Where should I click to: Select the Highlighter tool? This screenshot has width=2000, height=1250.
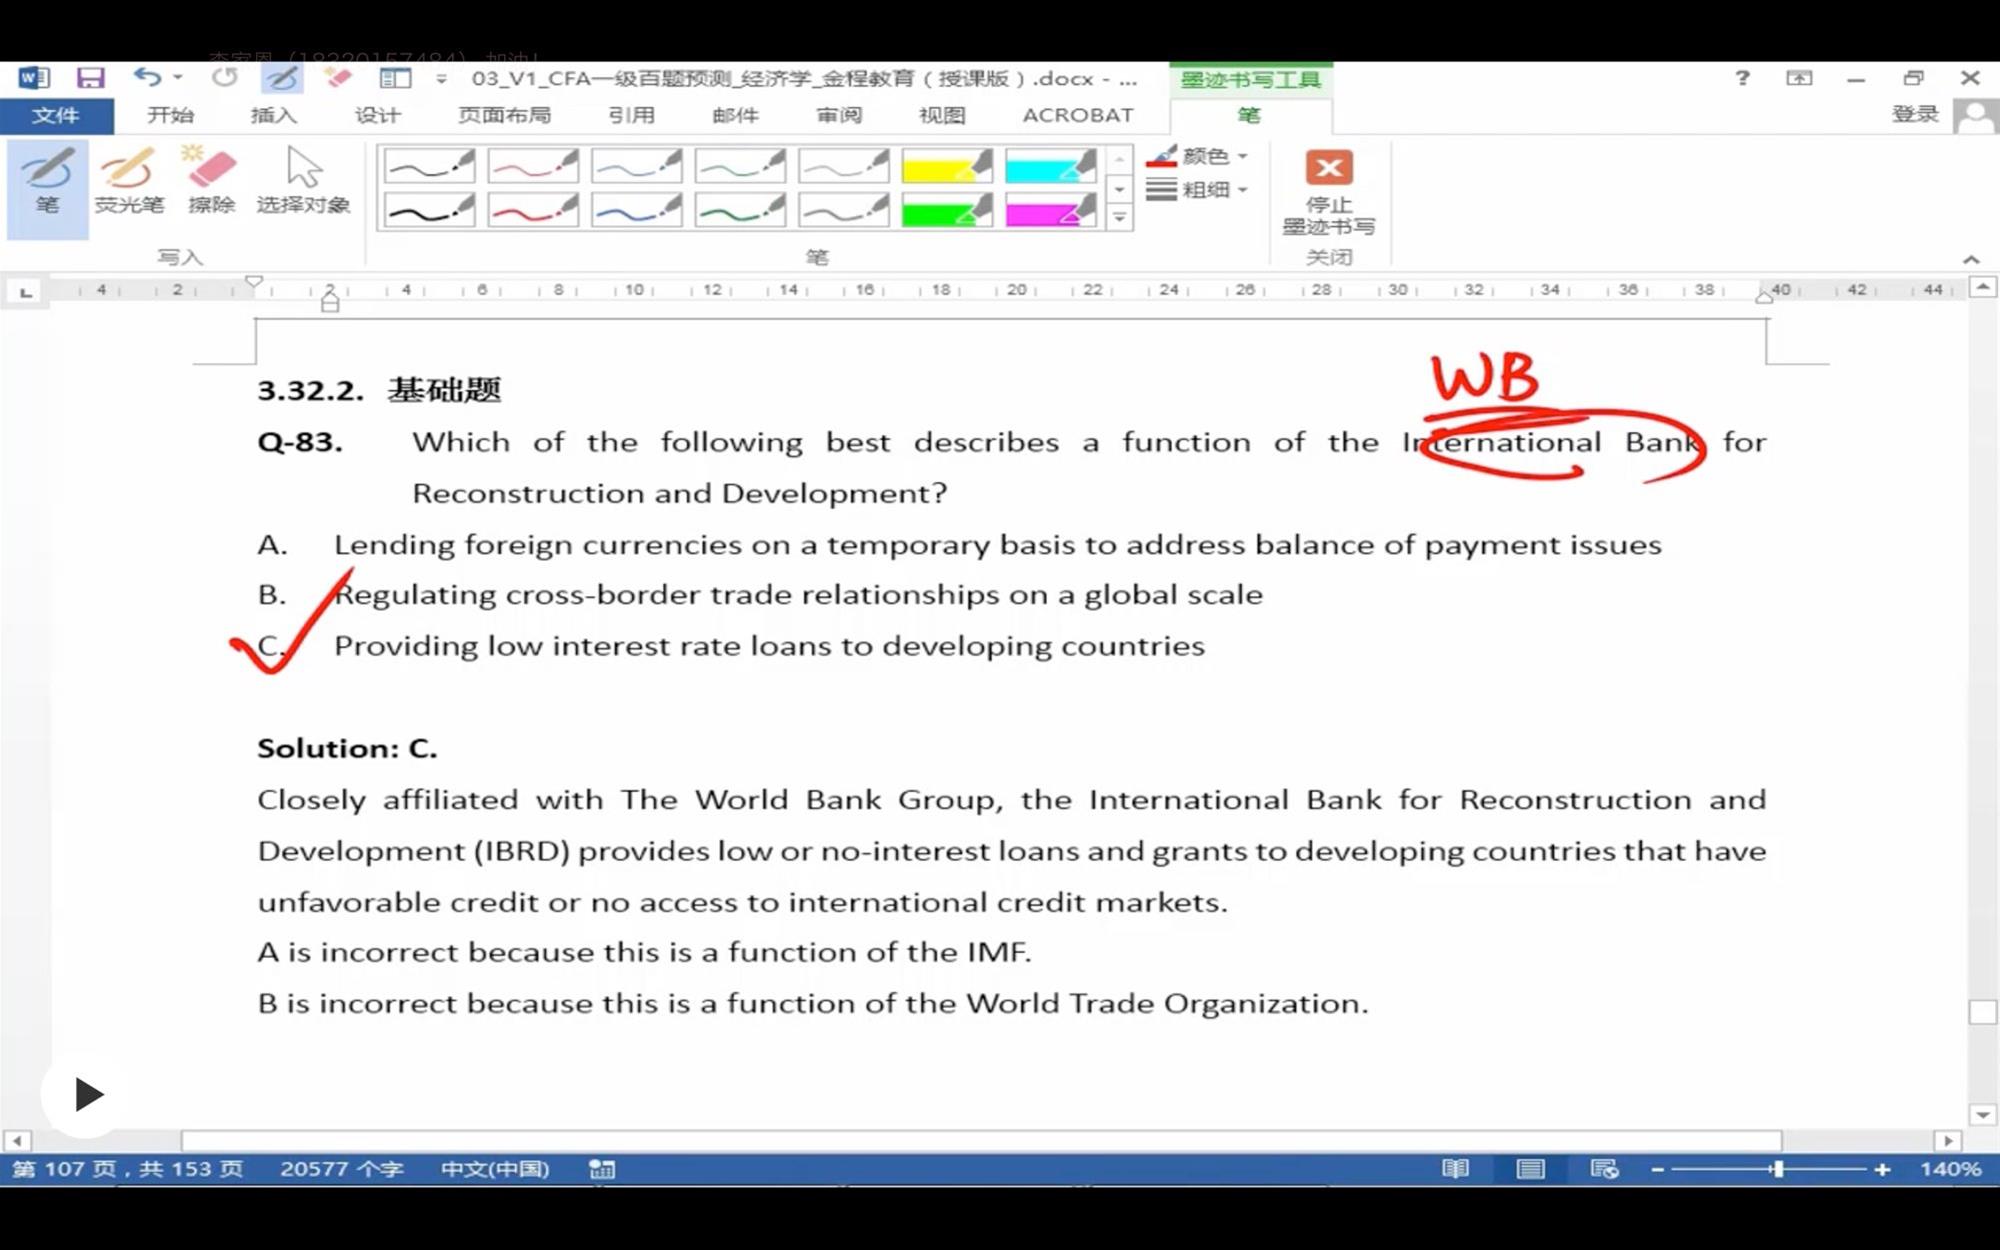click(128, 185)
